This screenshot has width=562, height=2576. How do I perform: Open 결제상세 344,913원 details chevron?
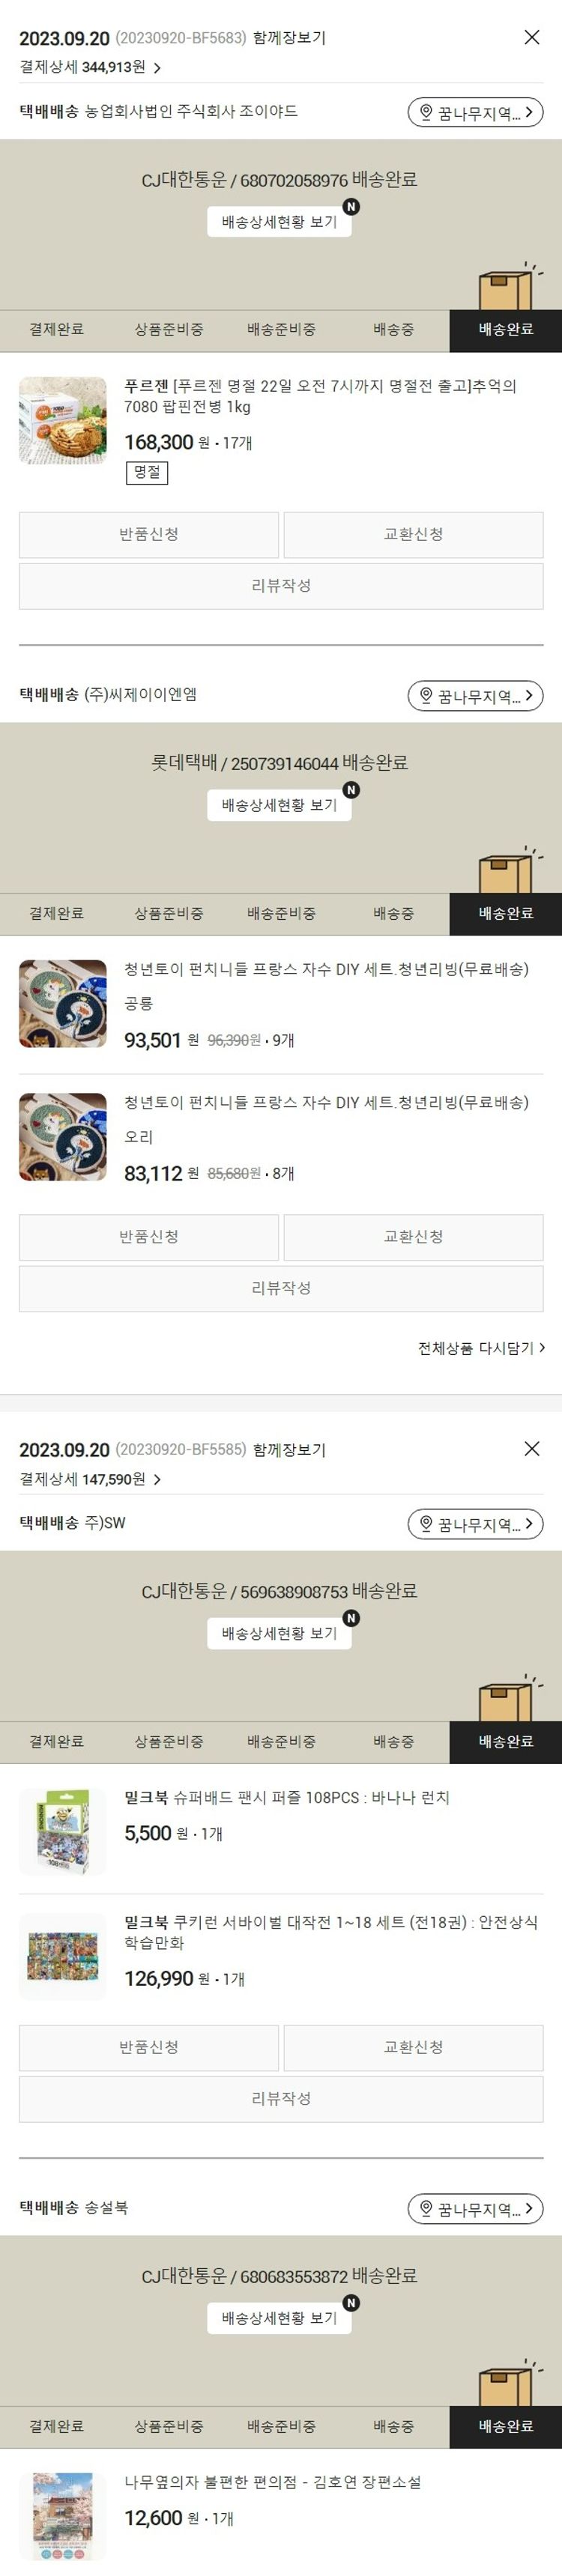coord(157,68)
